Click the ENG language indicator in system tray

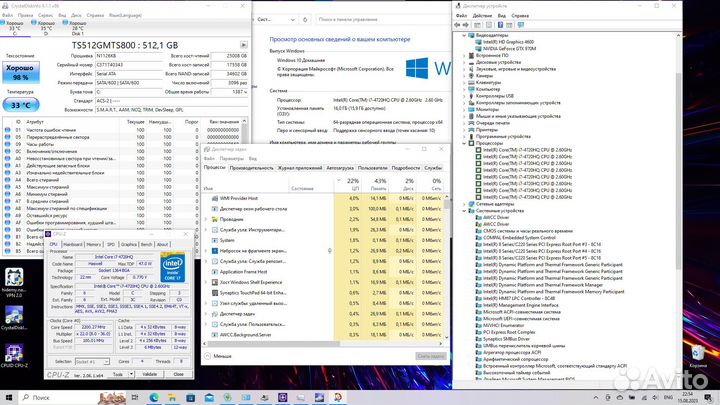pos(668,398)
